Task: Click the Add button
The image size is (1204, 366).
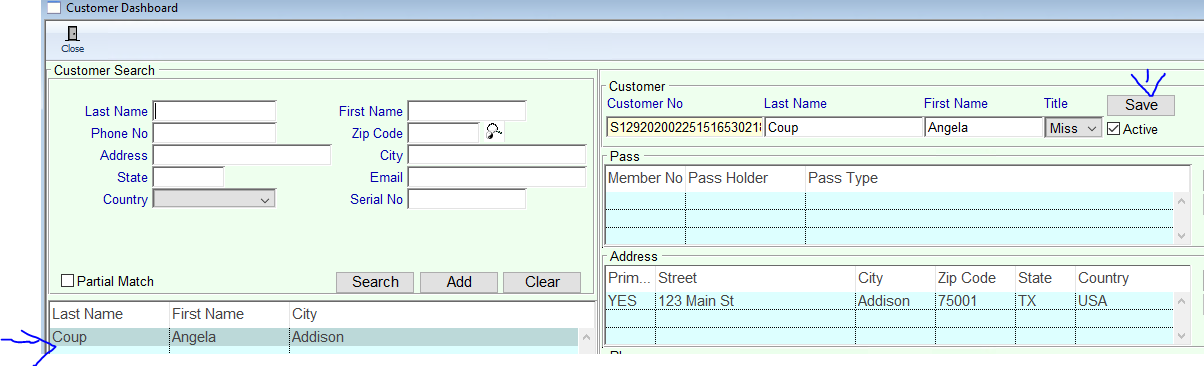Action: point(459,282)
